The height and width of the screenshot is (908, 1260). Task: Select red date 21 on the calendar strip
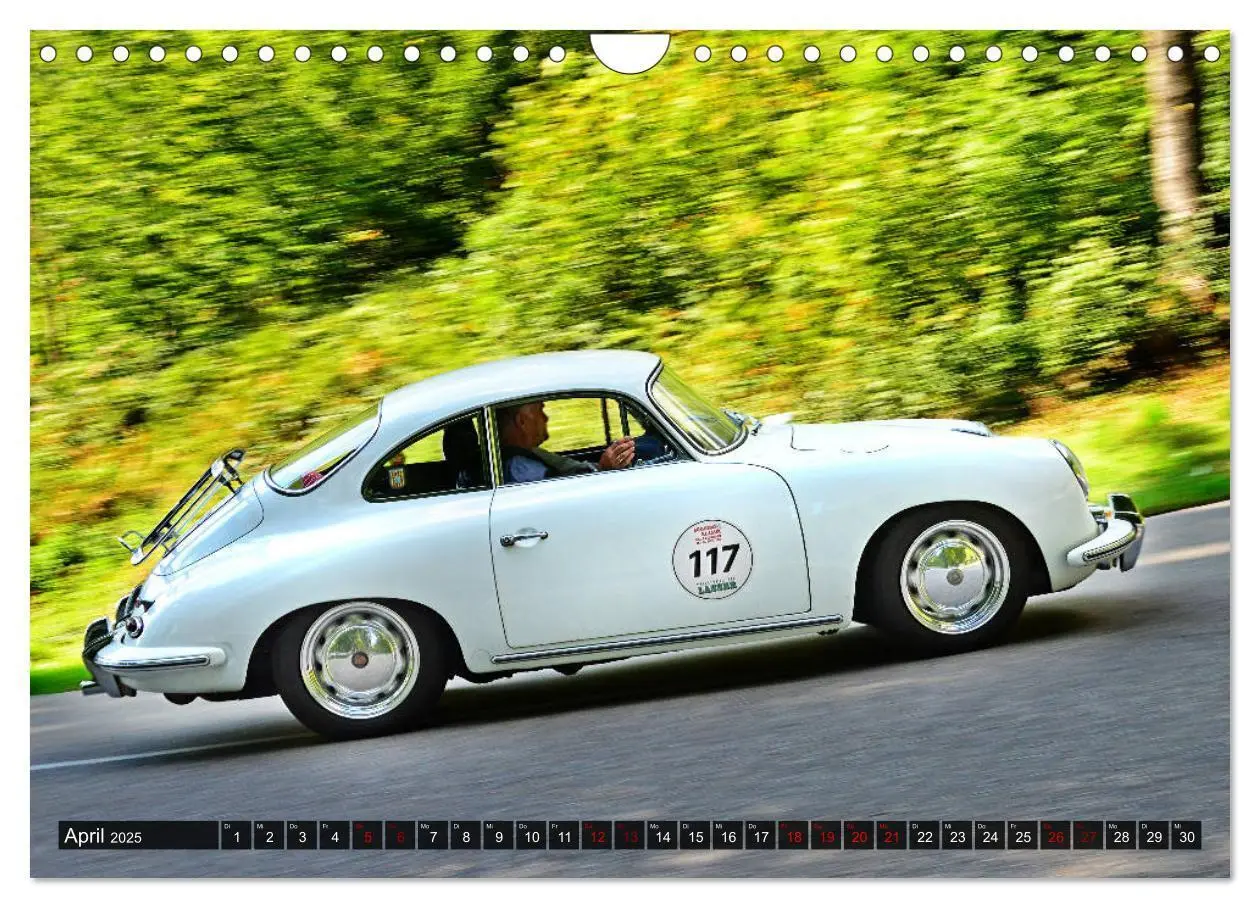pos(892,836)
